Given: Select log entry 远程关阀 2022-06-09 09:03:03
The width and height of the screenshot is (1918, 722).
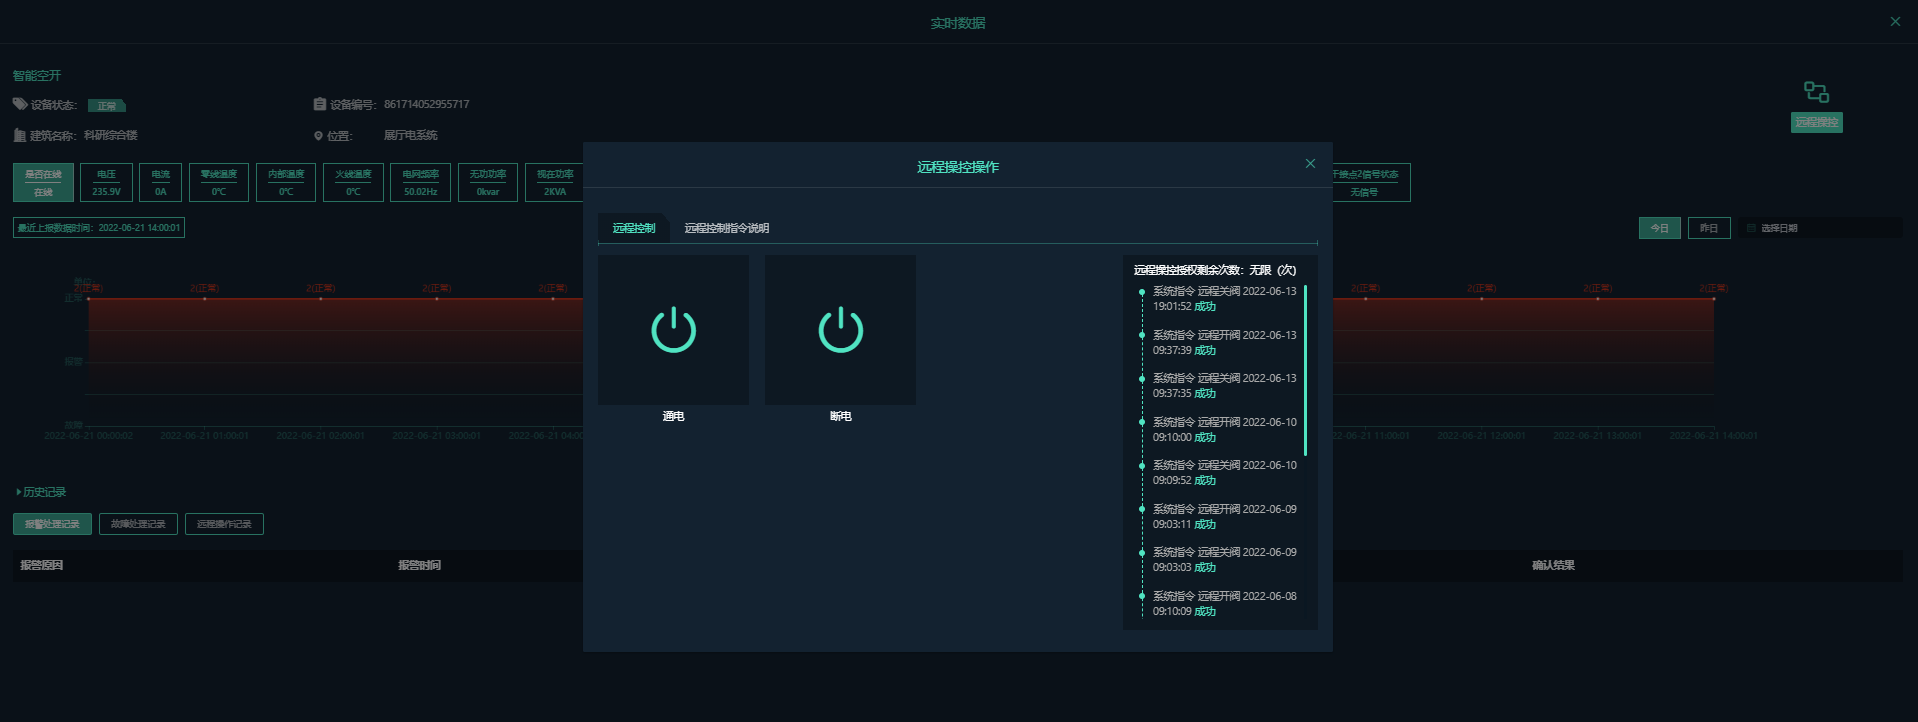Looking at the screenshot, I should click(x=1224, y=560).
